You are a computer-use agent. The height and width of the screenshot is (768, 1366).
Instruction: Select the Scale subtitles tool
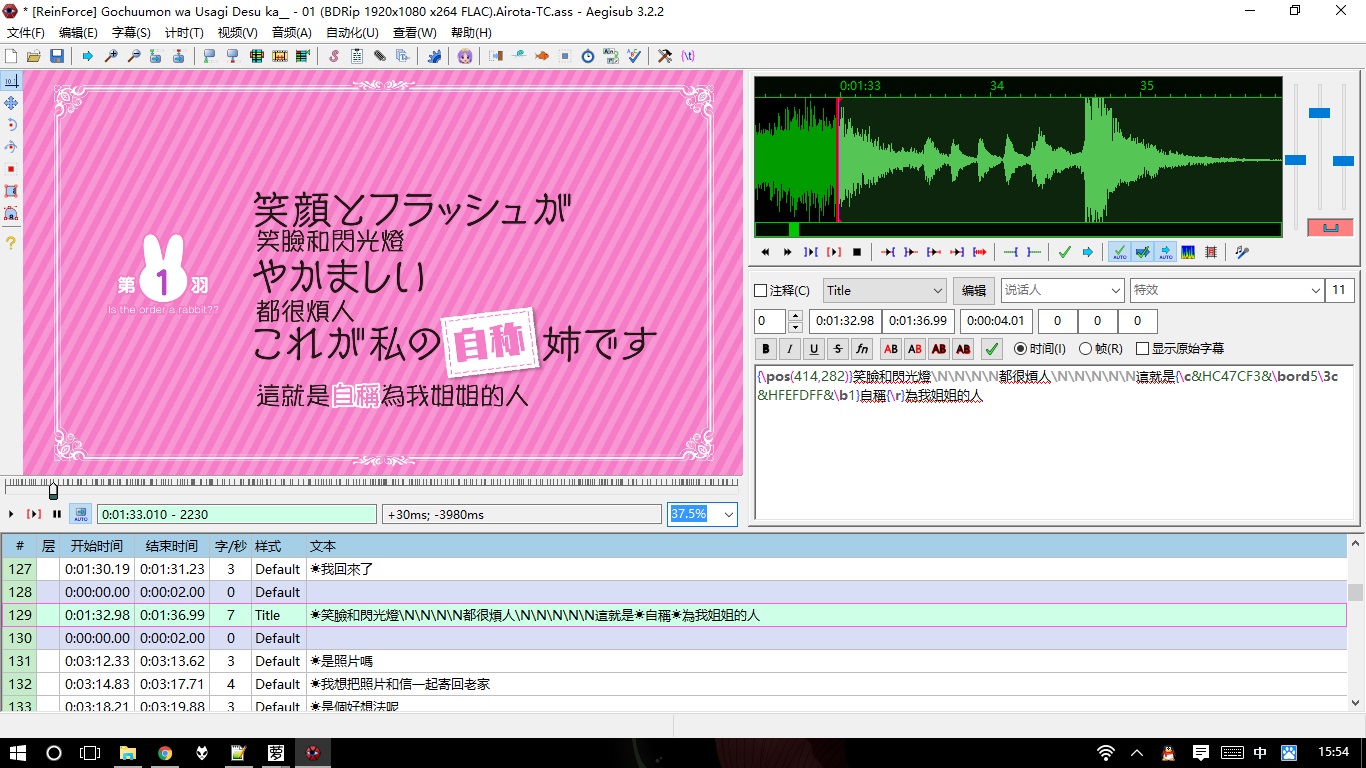click(11, 169)
